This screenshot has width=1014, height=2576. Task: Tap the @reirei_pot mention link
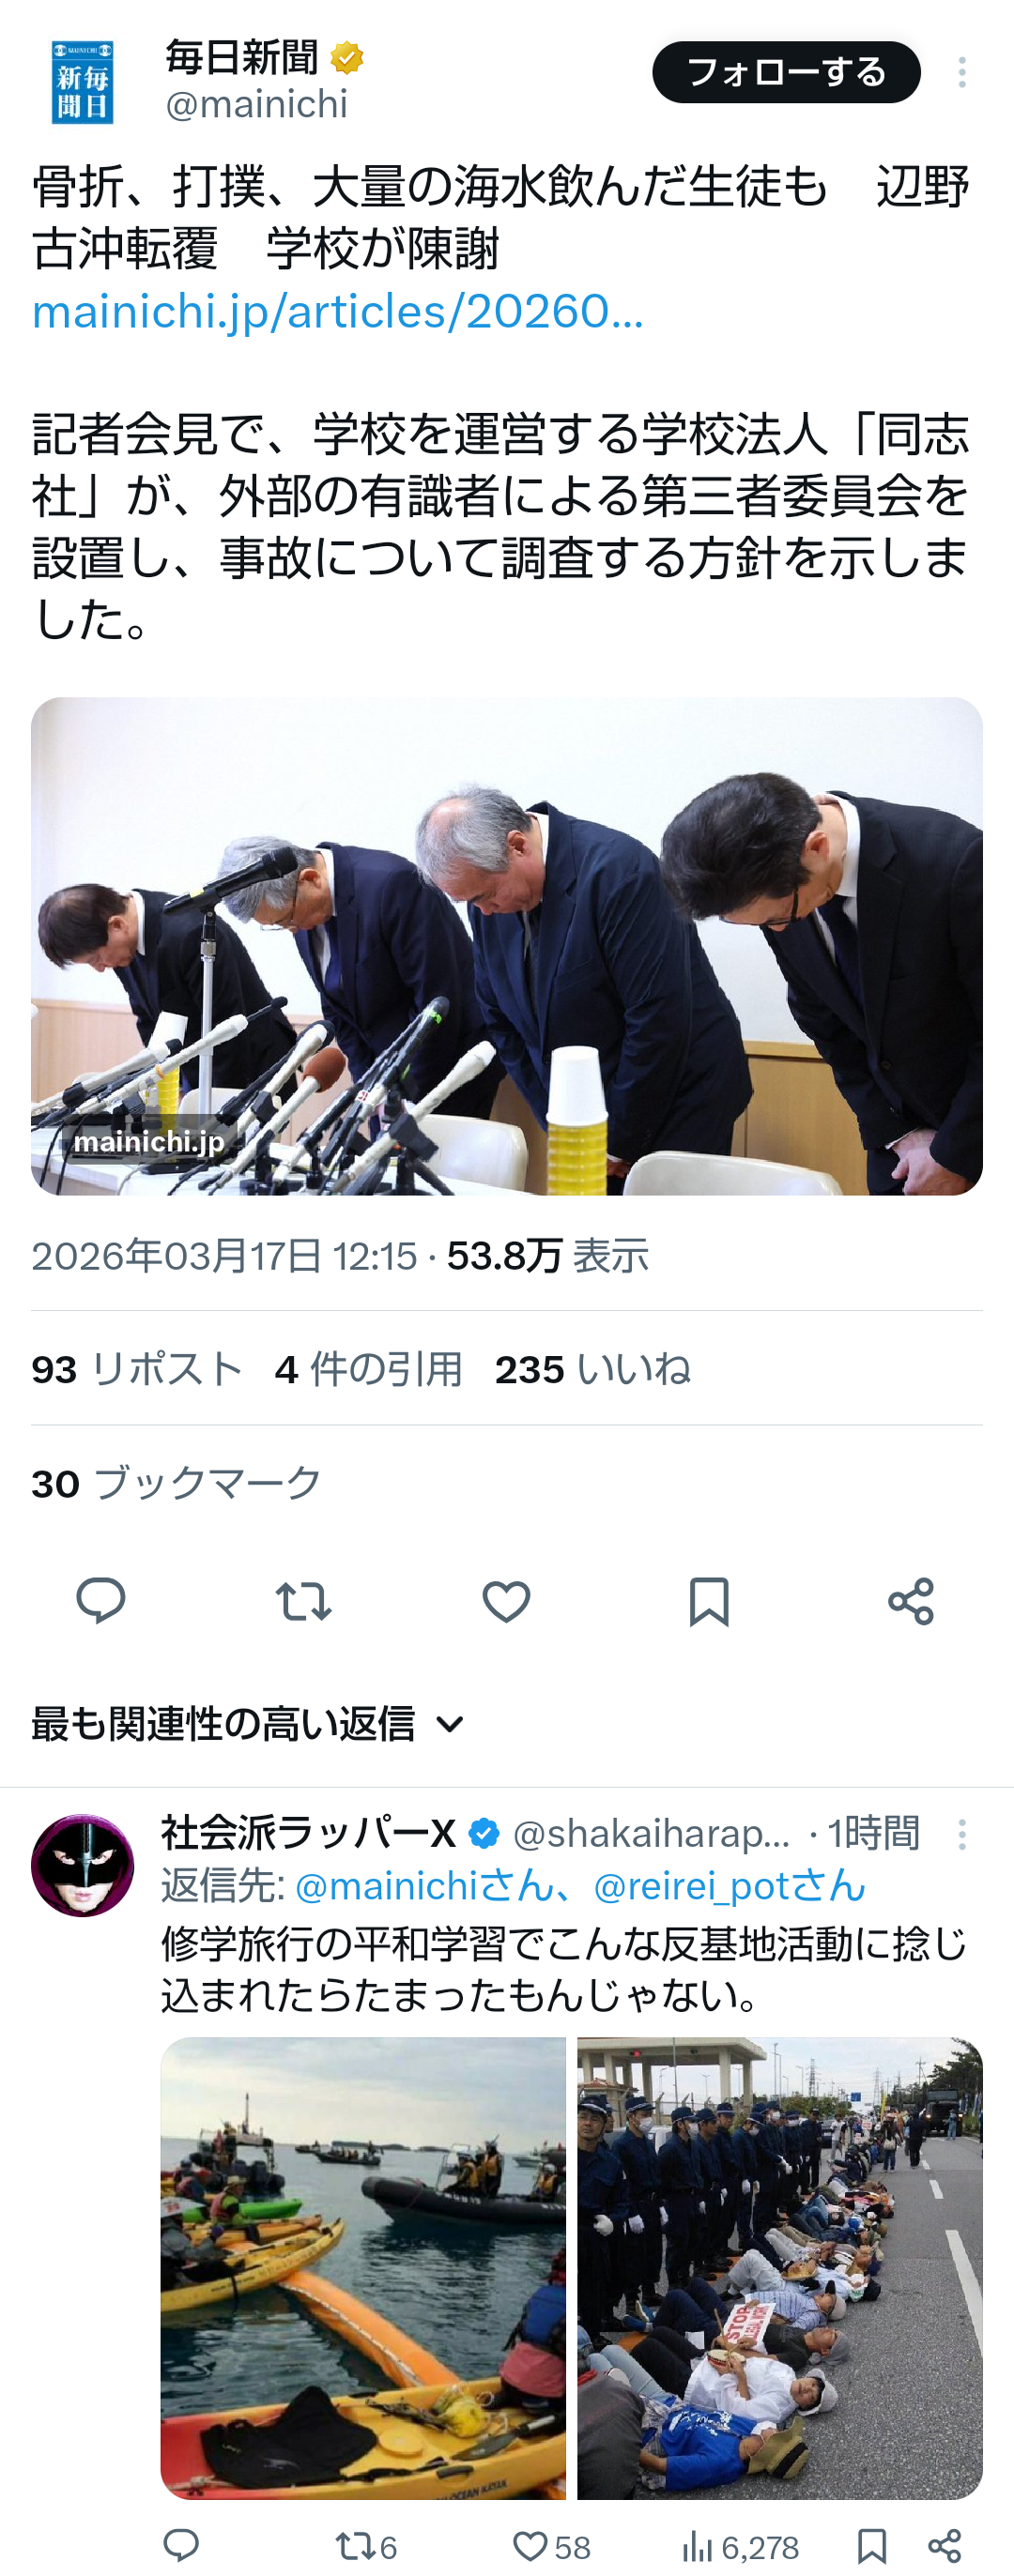tap(729, 1886)
